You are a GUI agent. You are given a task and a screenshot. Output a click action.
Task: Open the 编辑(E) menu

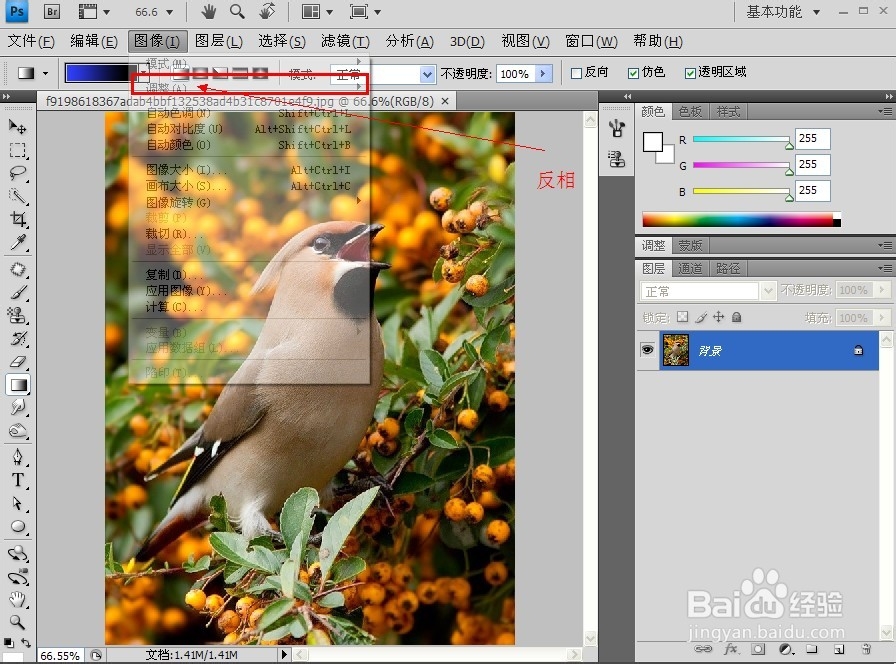94,41
